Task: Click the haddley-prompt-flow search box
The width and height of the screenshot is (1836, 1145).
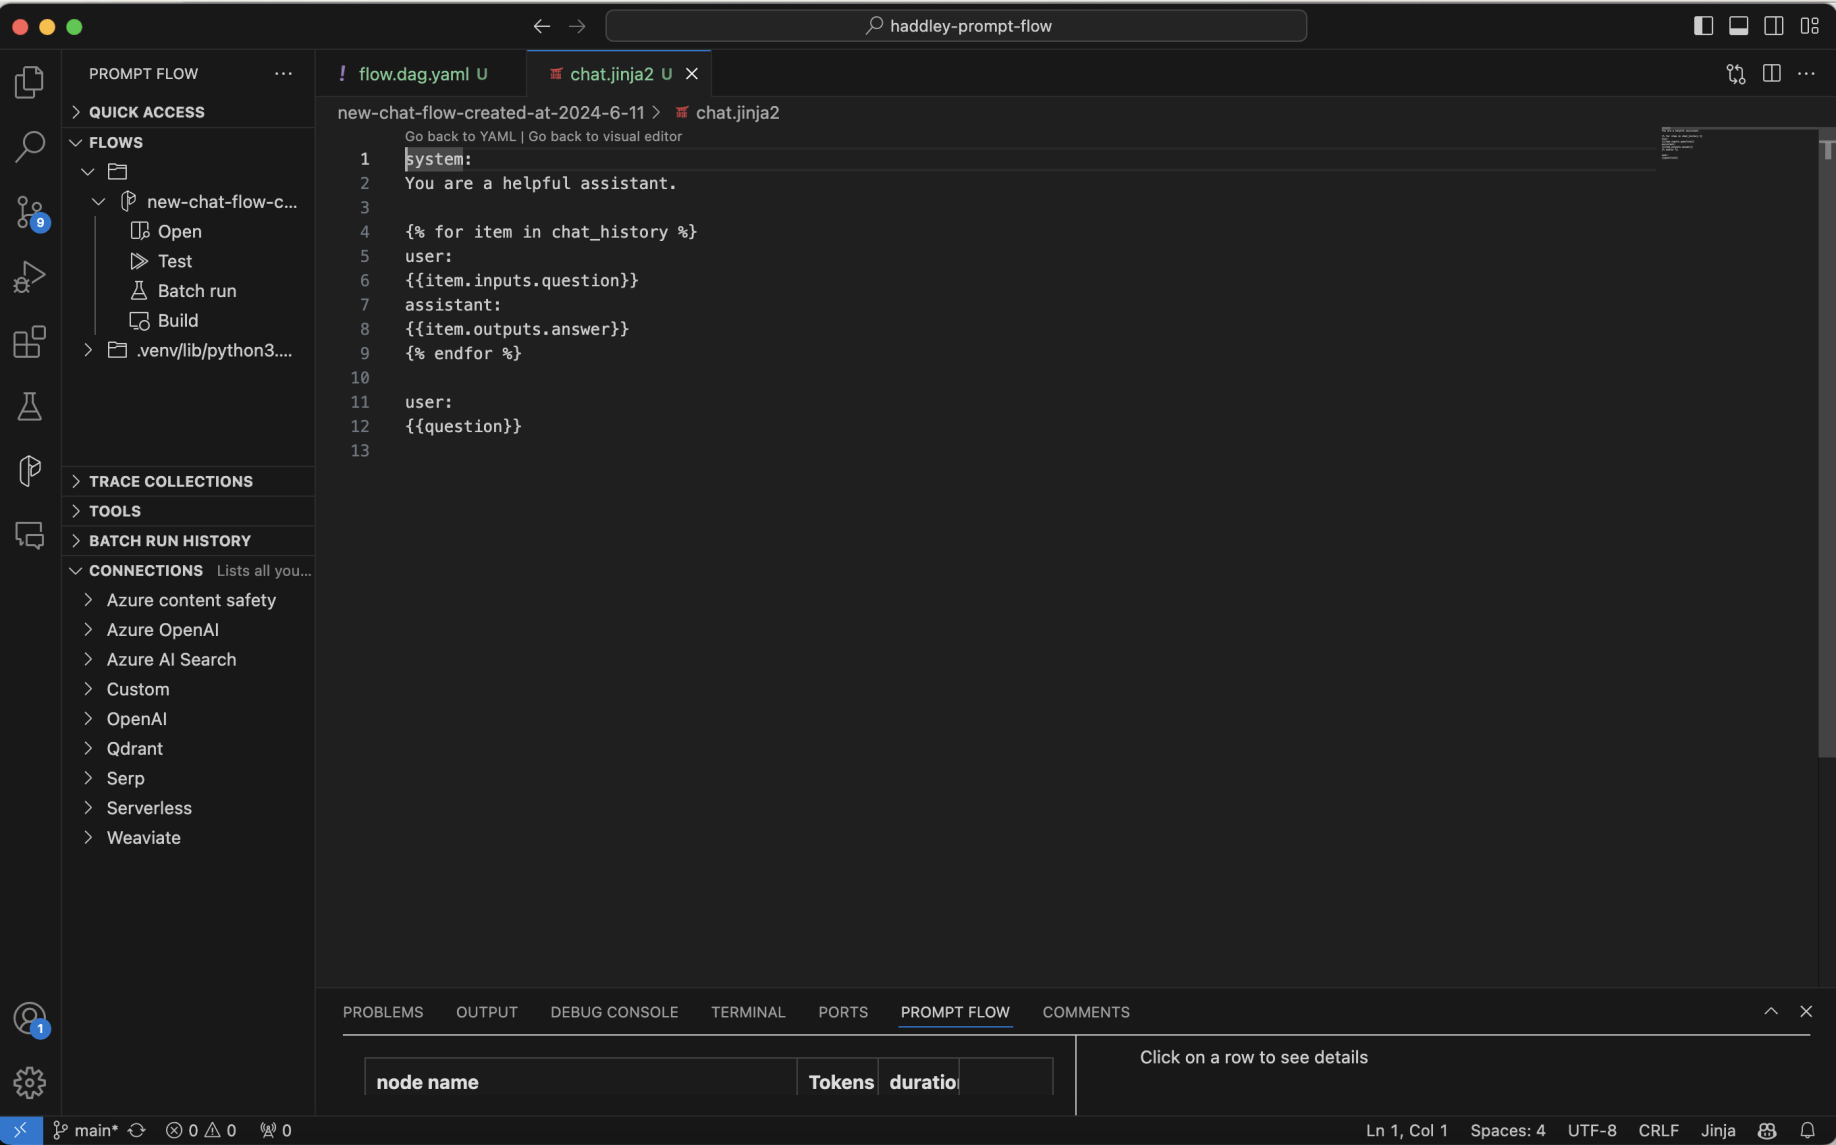Action: (x=956, y=26)
